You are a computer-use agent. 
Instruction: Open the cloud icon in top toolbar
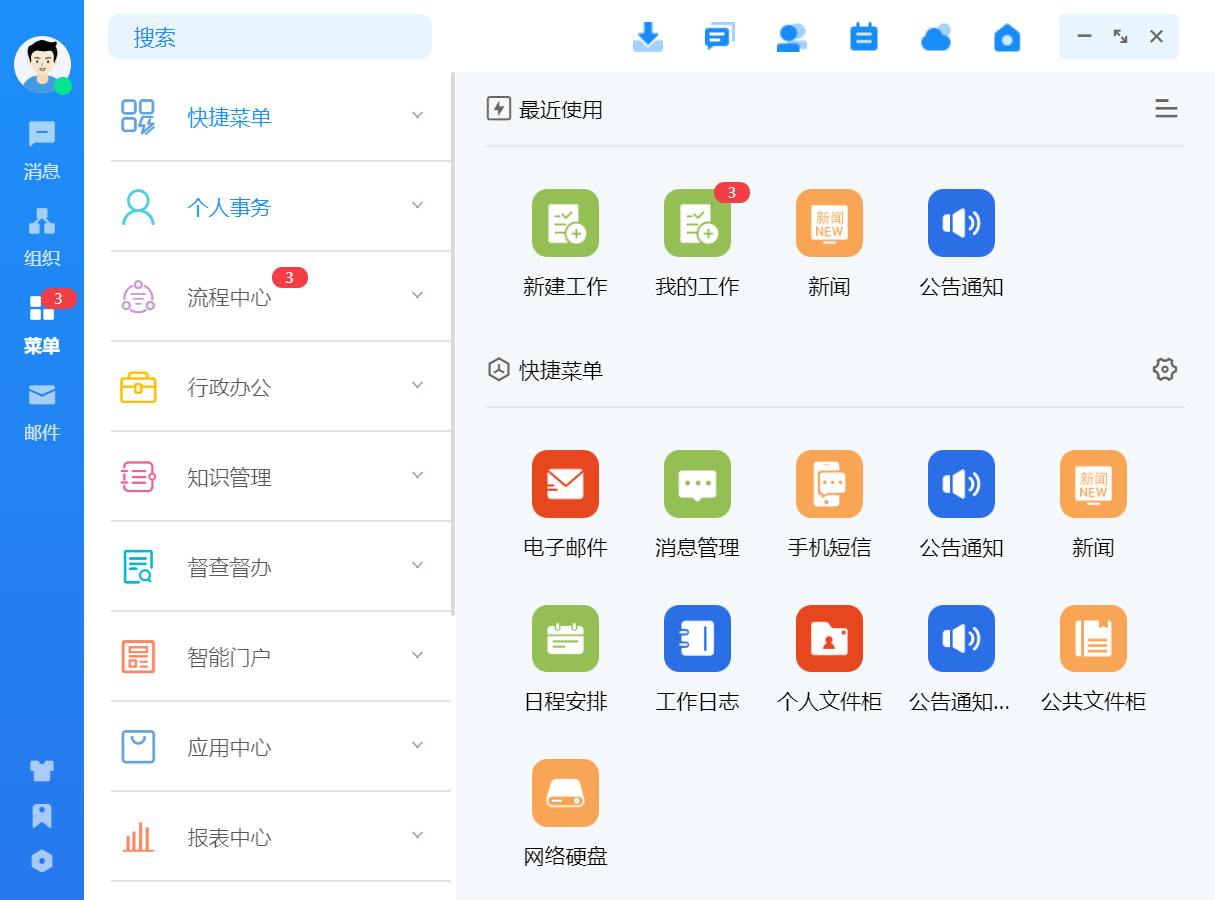click(x=935, y=37)
